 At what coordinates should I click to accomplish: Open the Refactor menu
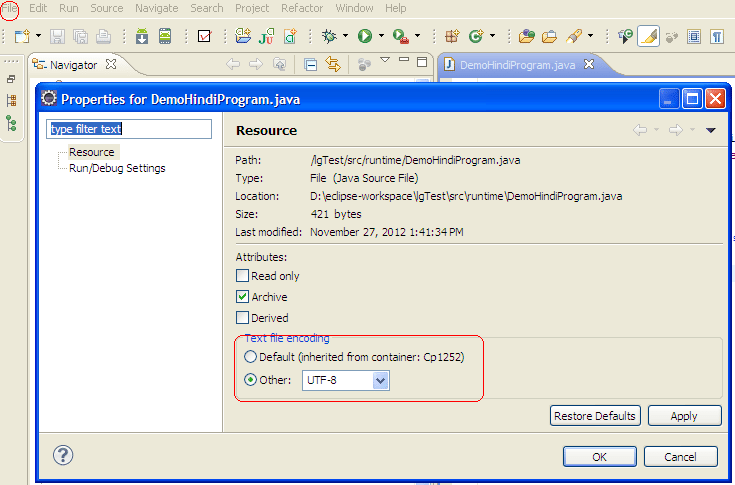point(302,8)
